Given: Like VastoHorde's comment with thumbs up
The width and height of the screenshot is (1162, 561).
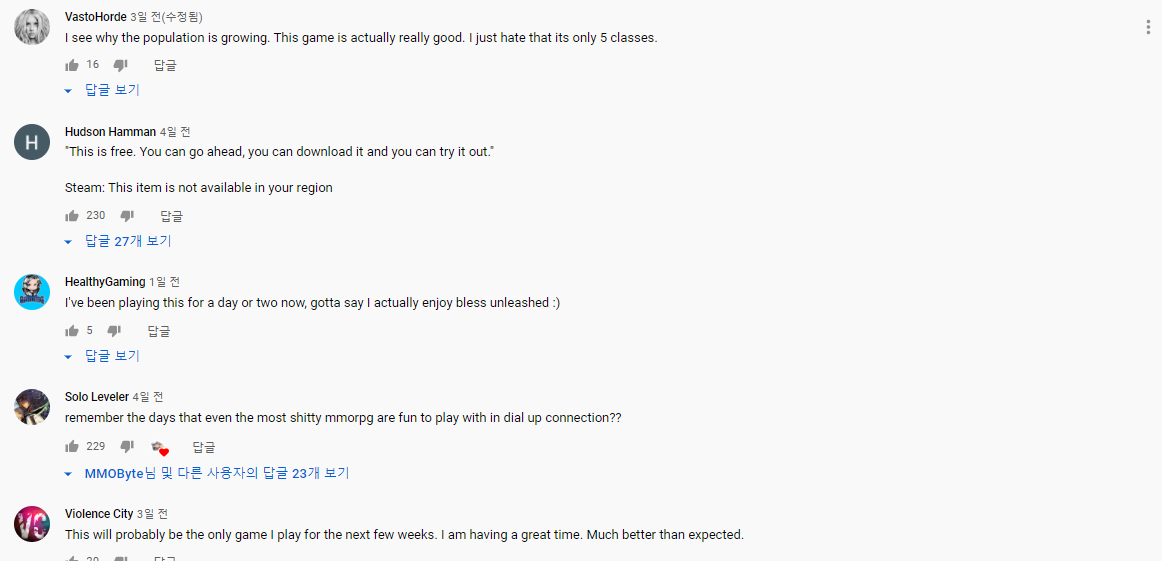Looking at the screenshot, I should [x=72, y=65].
